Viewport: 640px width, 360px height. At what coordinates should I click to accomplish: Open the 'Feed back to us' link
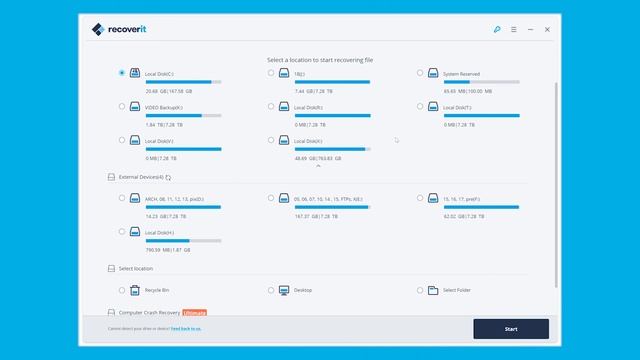pyautogui.click(x=186, y=329)
